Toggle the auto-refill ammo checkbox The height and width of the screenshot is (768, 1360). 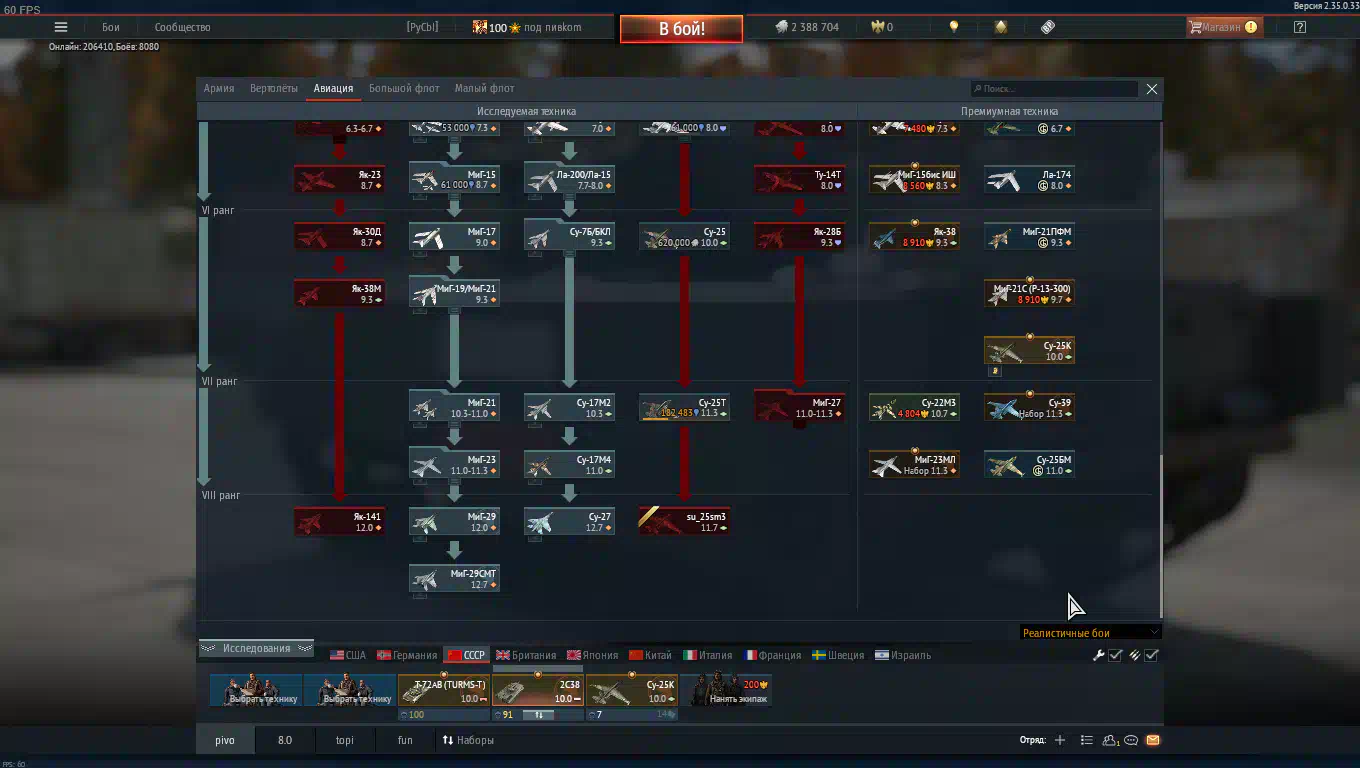click(1151, 655)
